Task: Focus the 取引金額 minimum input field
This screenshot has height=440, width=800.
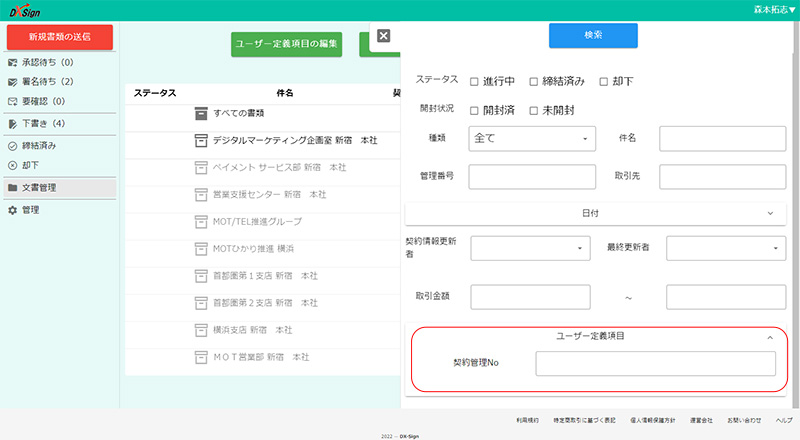Action: coord(530,297)
